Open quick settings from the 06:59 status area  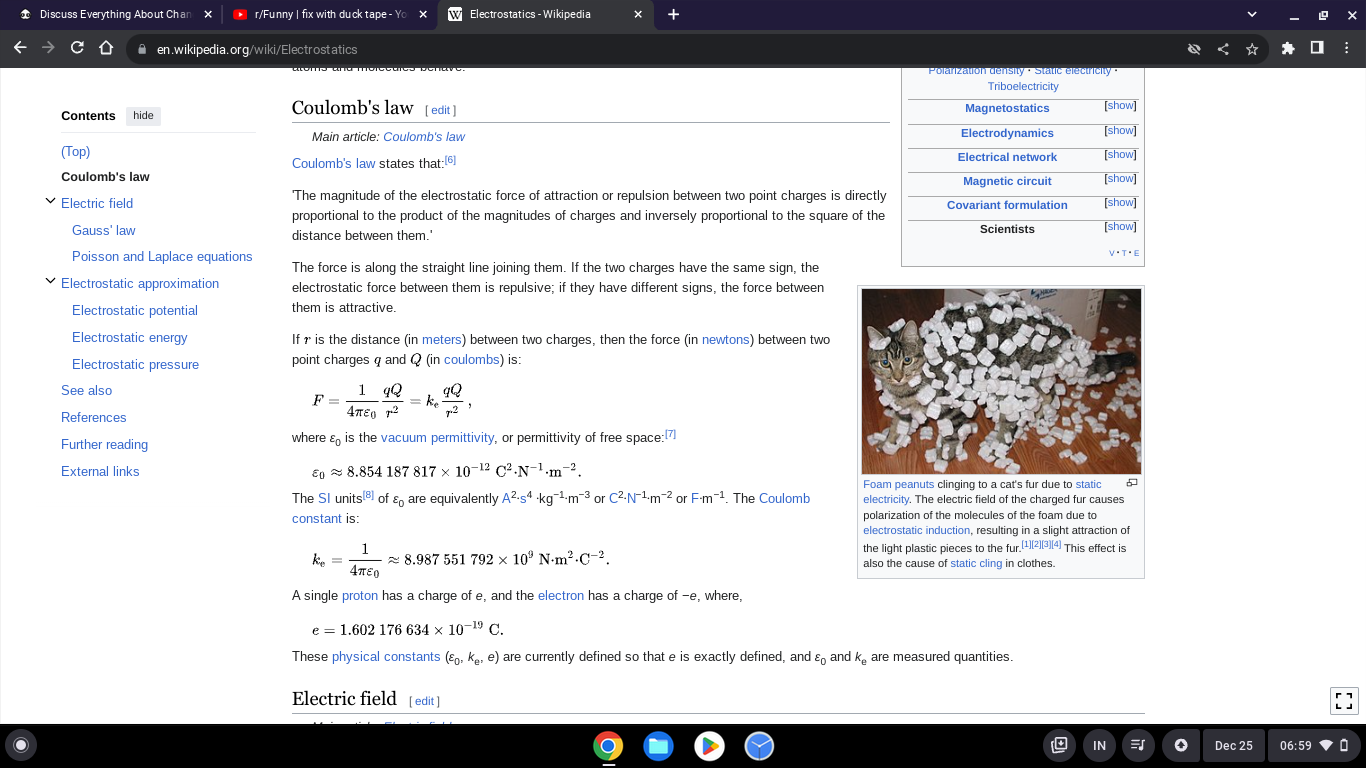(x=1314, y=745)
